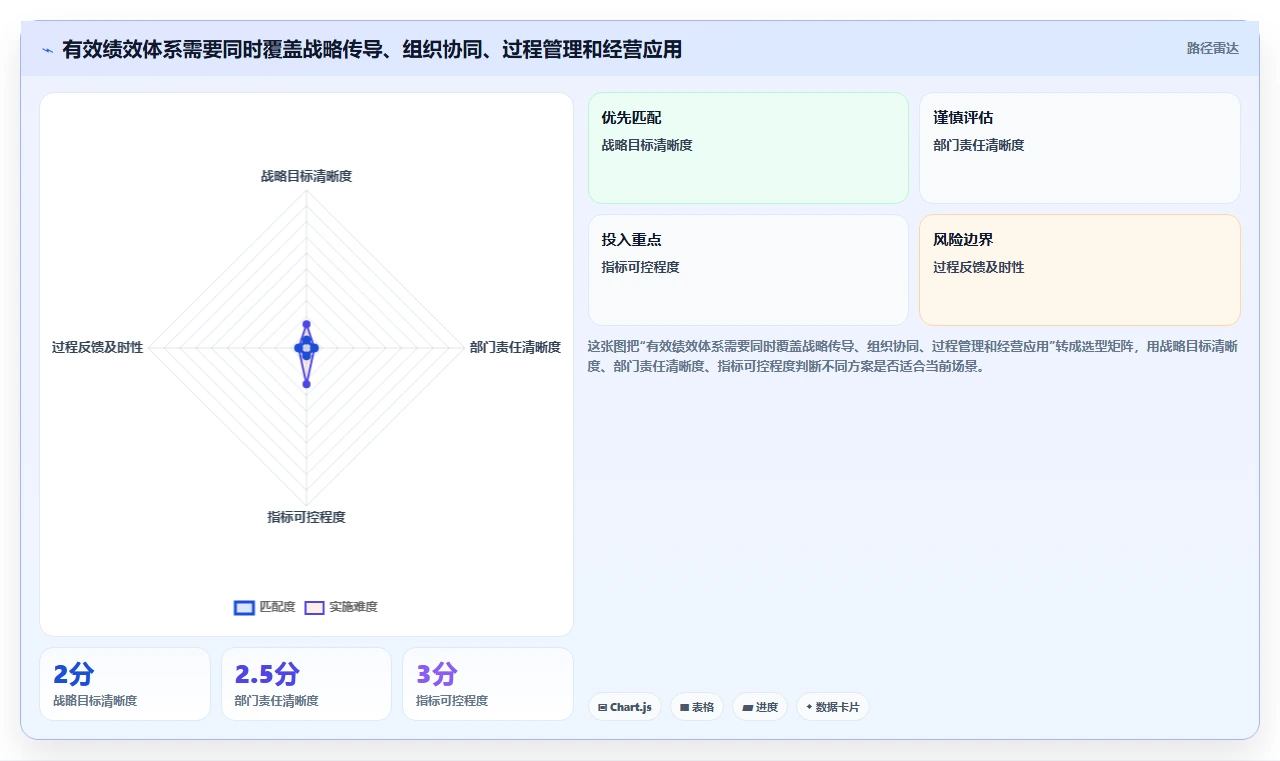This screenshot has width=1280, height=761.
Task: Click the purple 实施难度 legend color box
Action: pos(314,607)
